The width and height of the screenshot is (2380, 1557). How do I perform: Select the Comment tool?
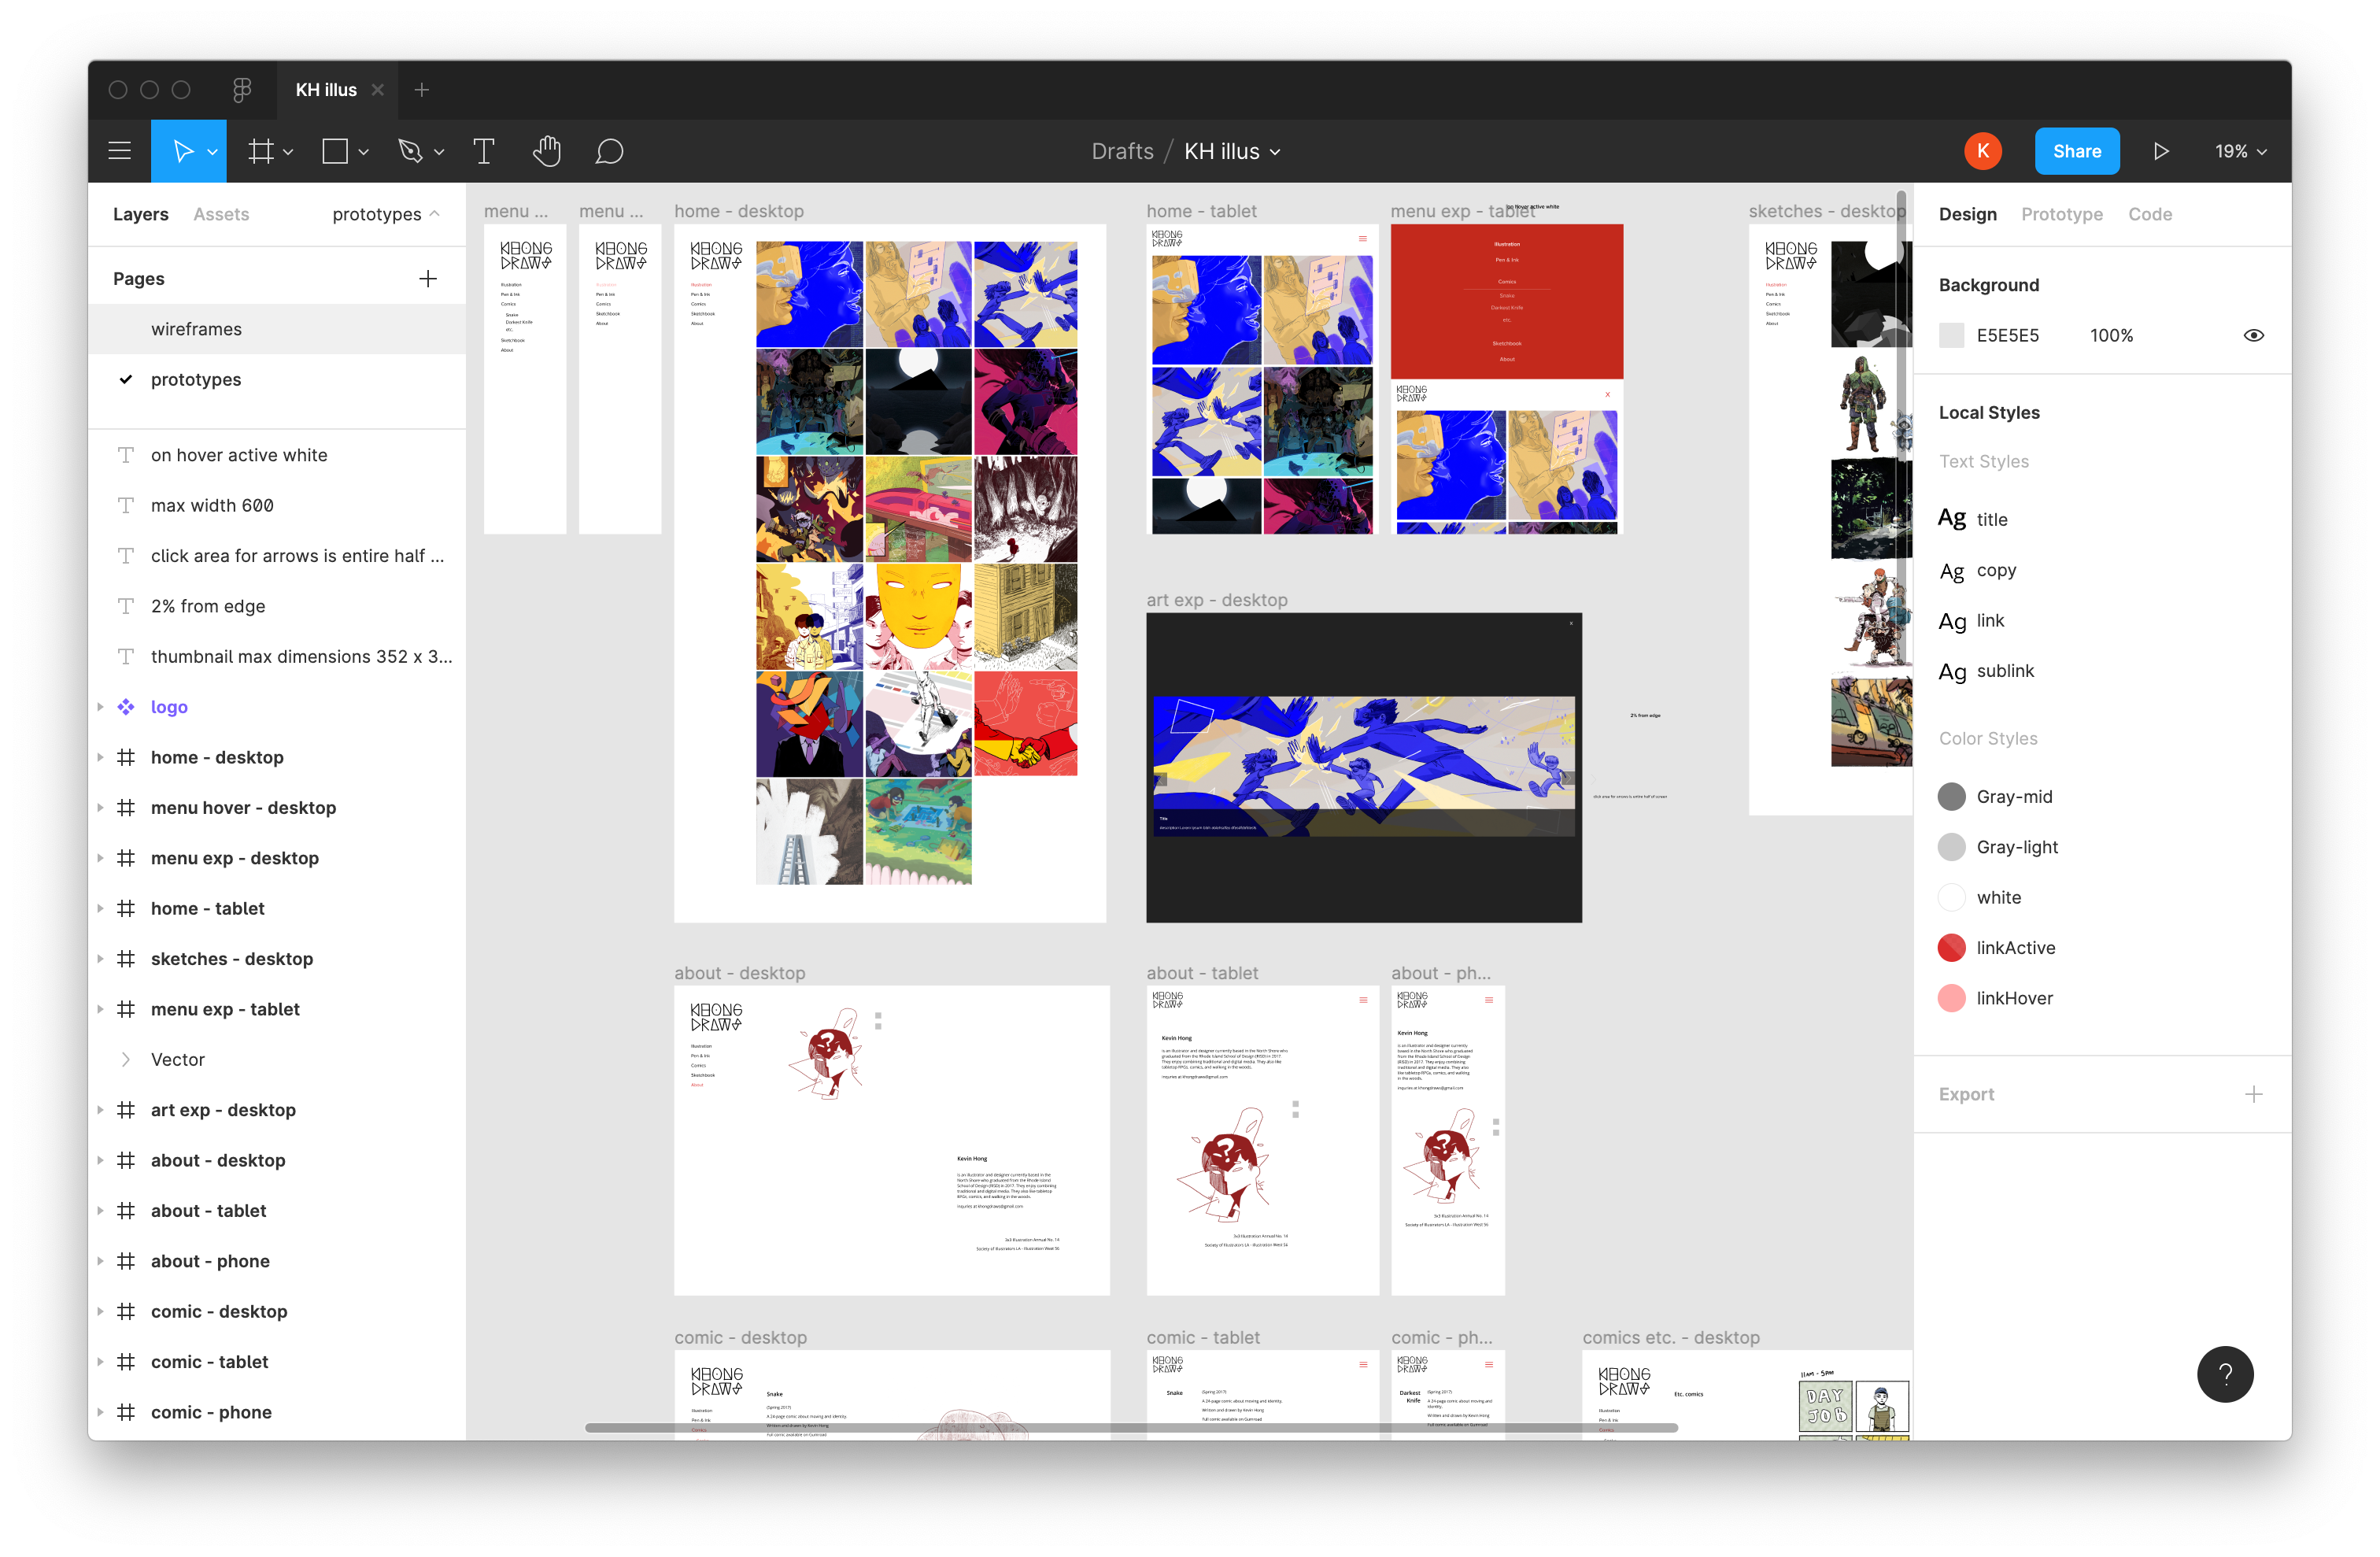[x=609, y=151]
